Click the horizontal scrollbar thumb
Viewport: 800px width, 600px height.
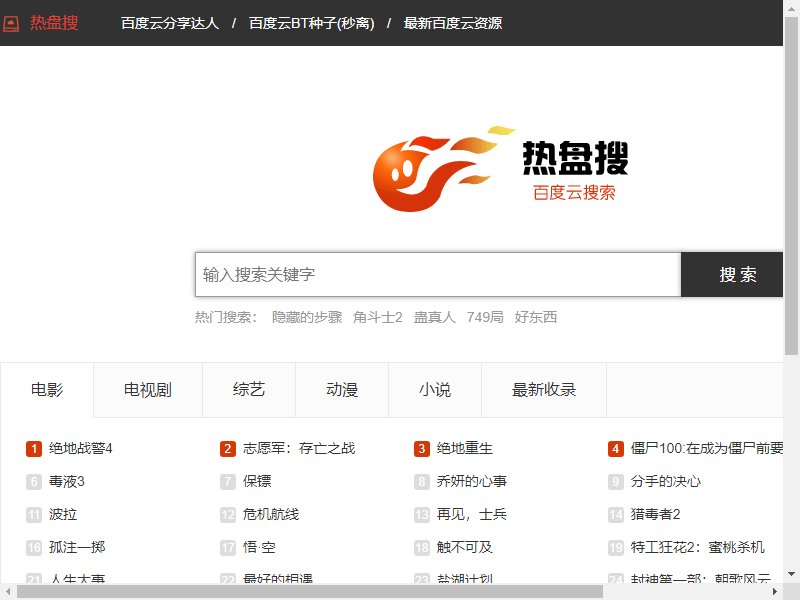coord(310,592)
